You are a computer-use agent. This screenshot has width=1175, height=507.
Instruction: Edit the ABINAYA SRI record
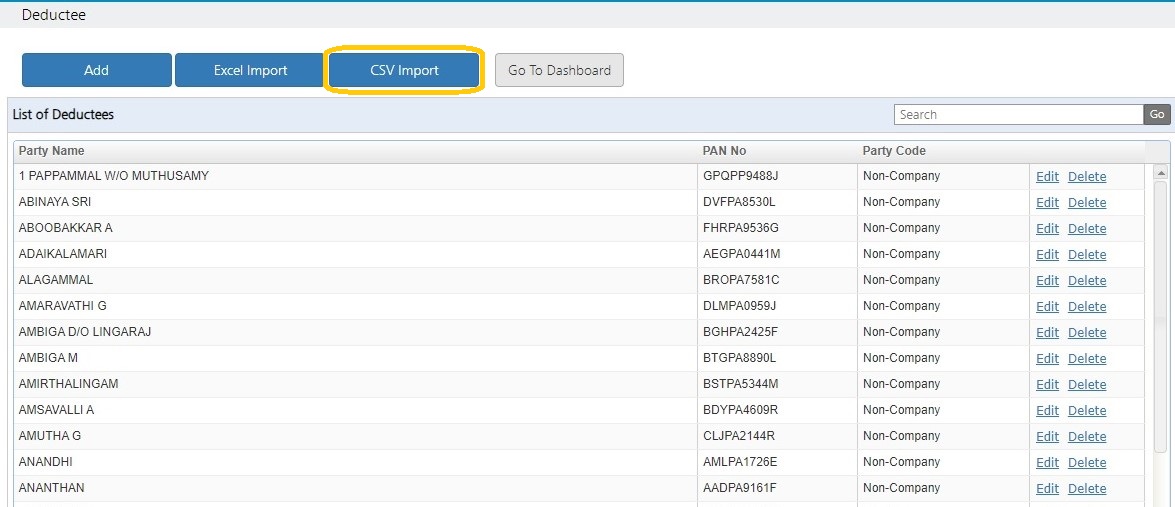click(1047, 202)
